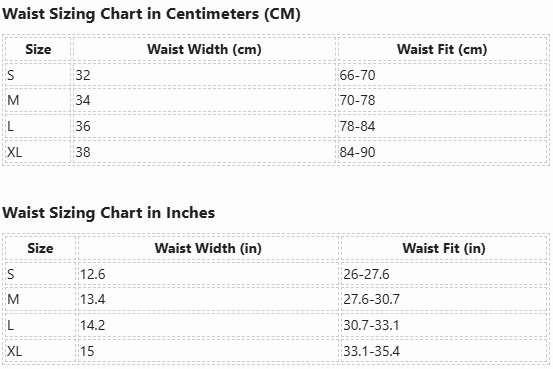Click the size S cell in centimeters table
This screenshot has height=369, width=553.
click(38, 75)
